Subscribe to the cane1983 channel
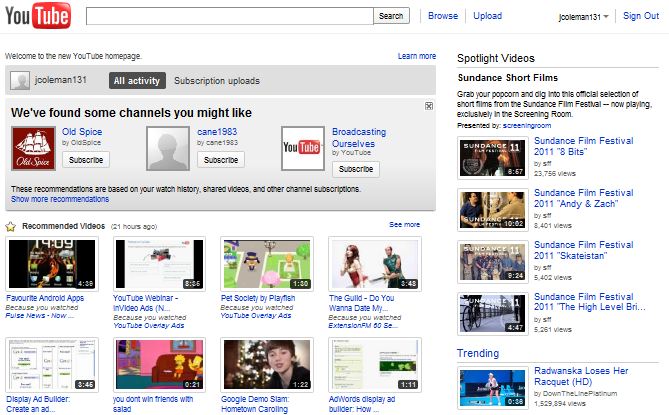 221,160
